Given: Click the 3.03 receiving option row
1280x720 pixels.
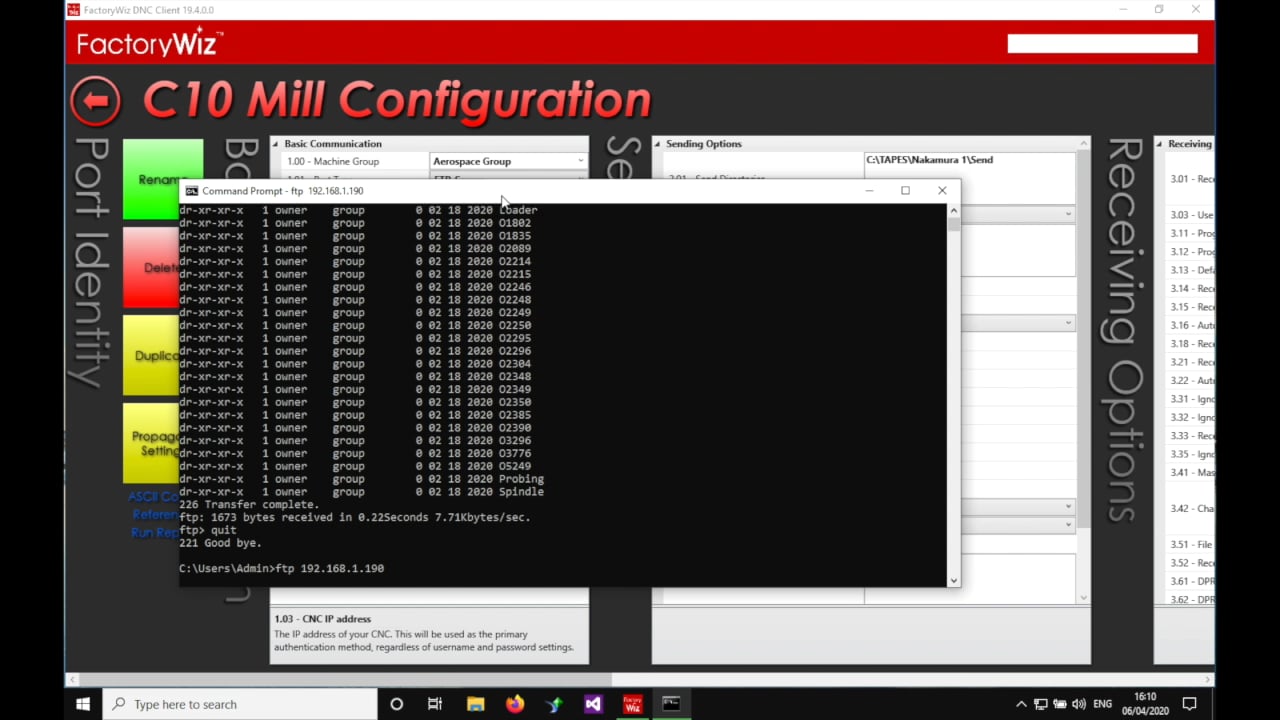Looking at the screenshot, I should click(1191, 215).
